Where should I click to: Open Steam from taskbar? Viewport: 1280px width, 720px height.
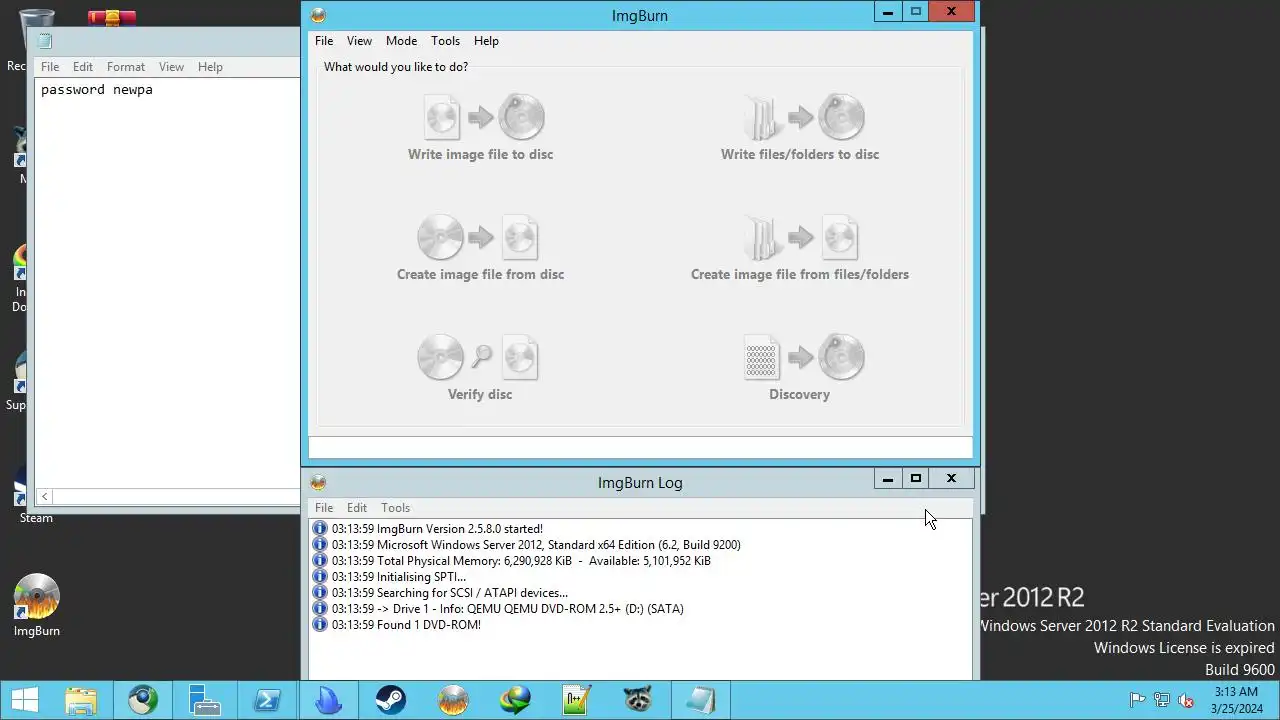tap(391, 700)
